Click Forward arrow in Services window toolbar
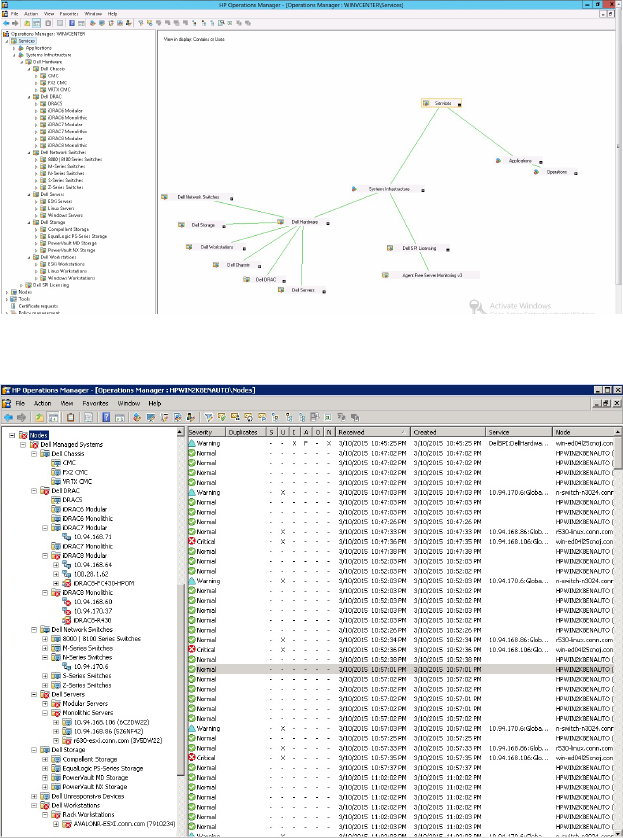623x838 pixels. 15,23
